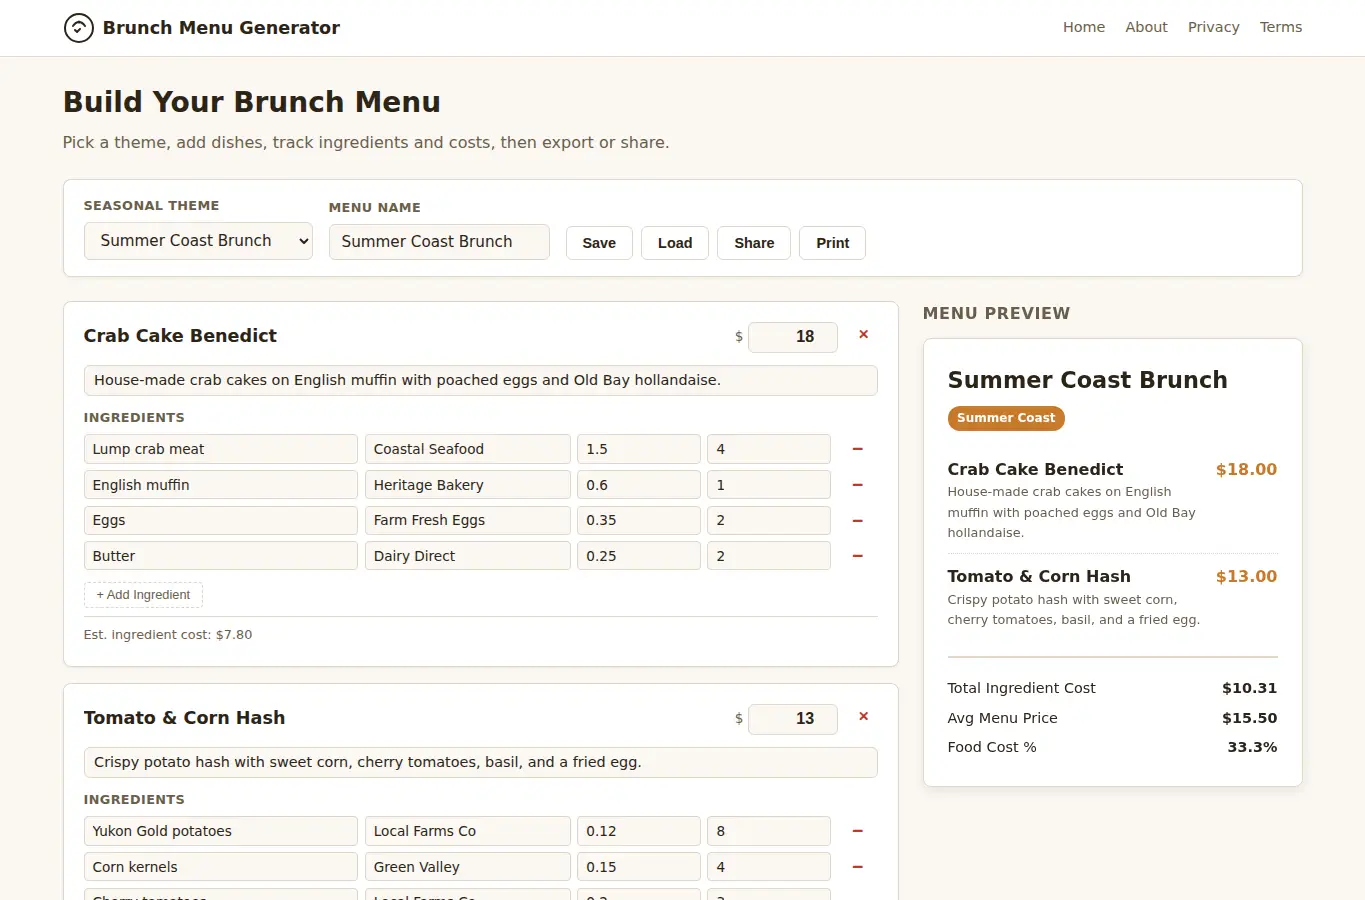
Task: Click the Brunch Menu Generator logo icon
Action: pos(79,28)
